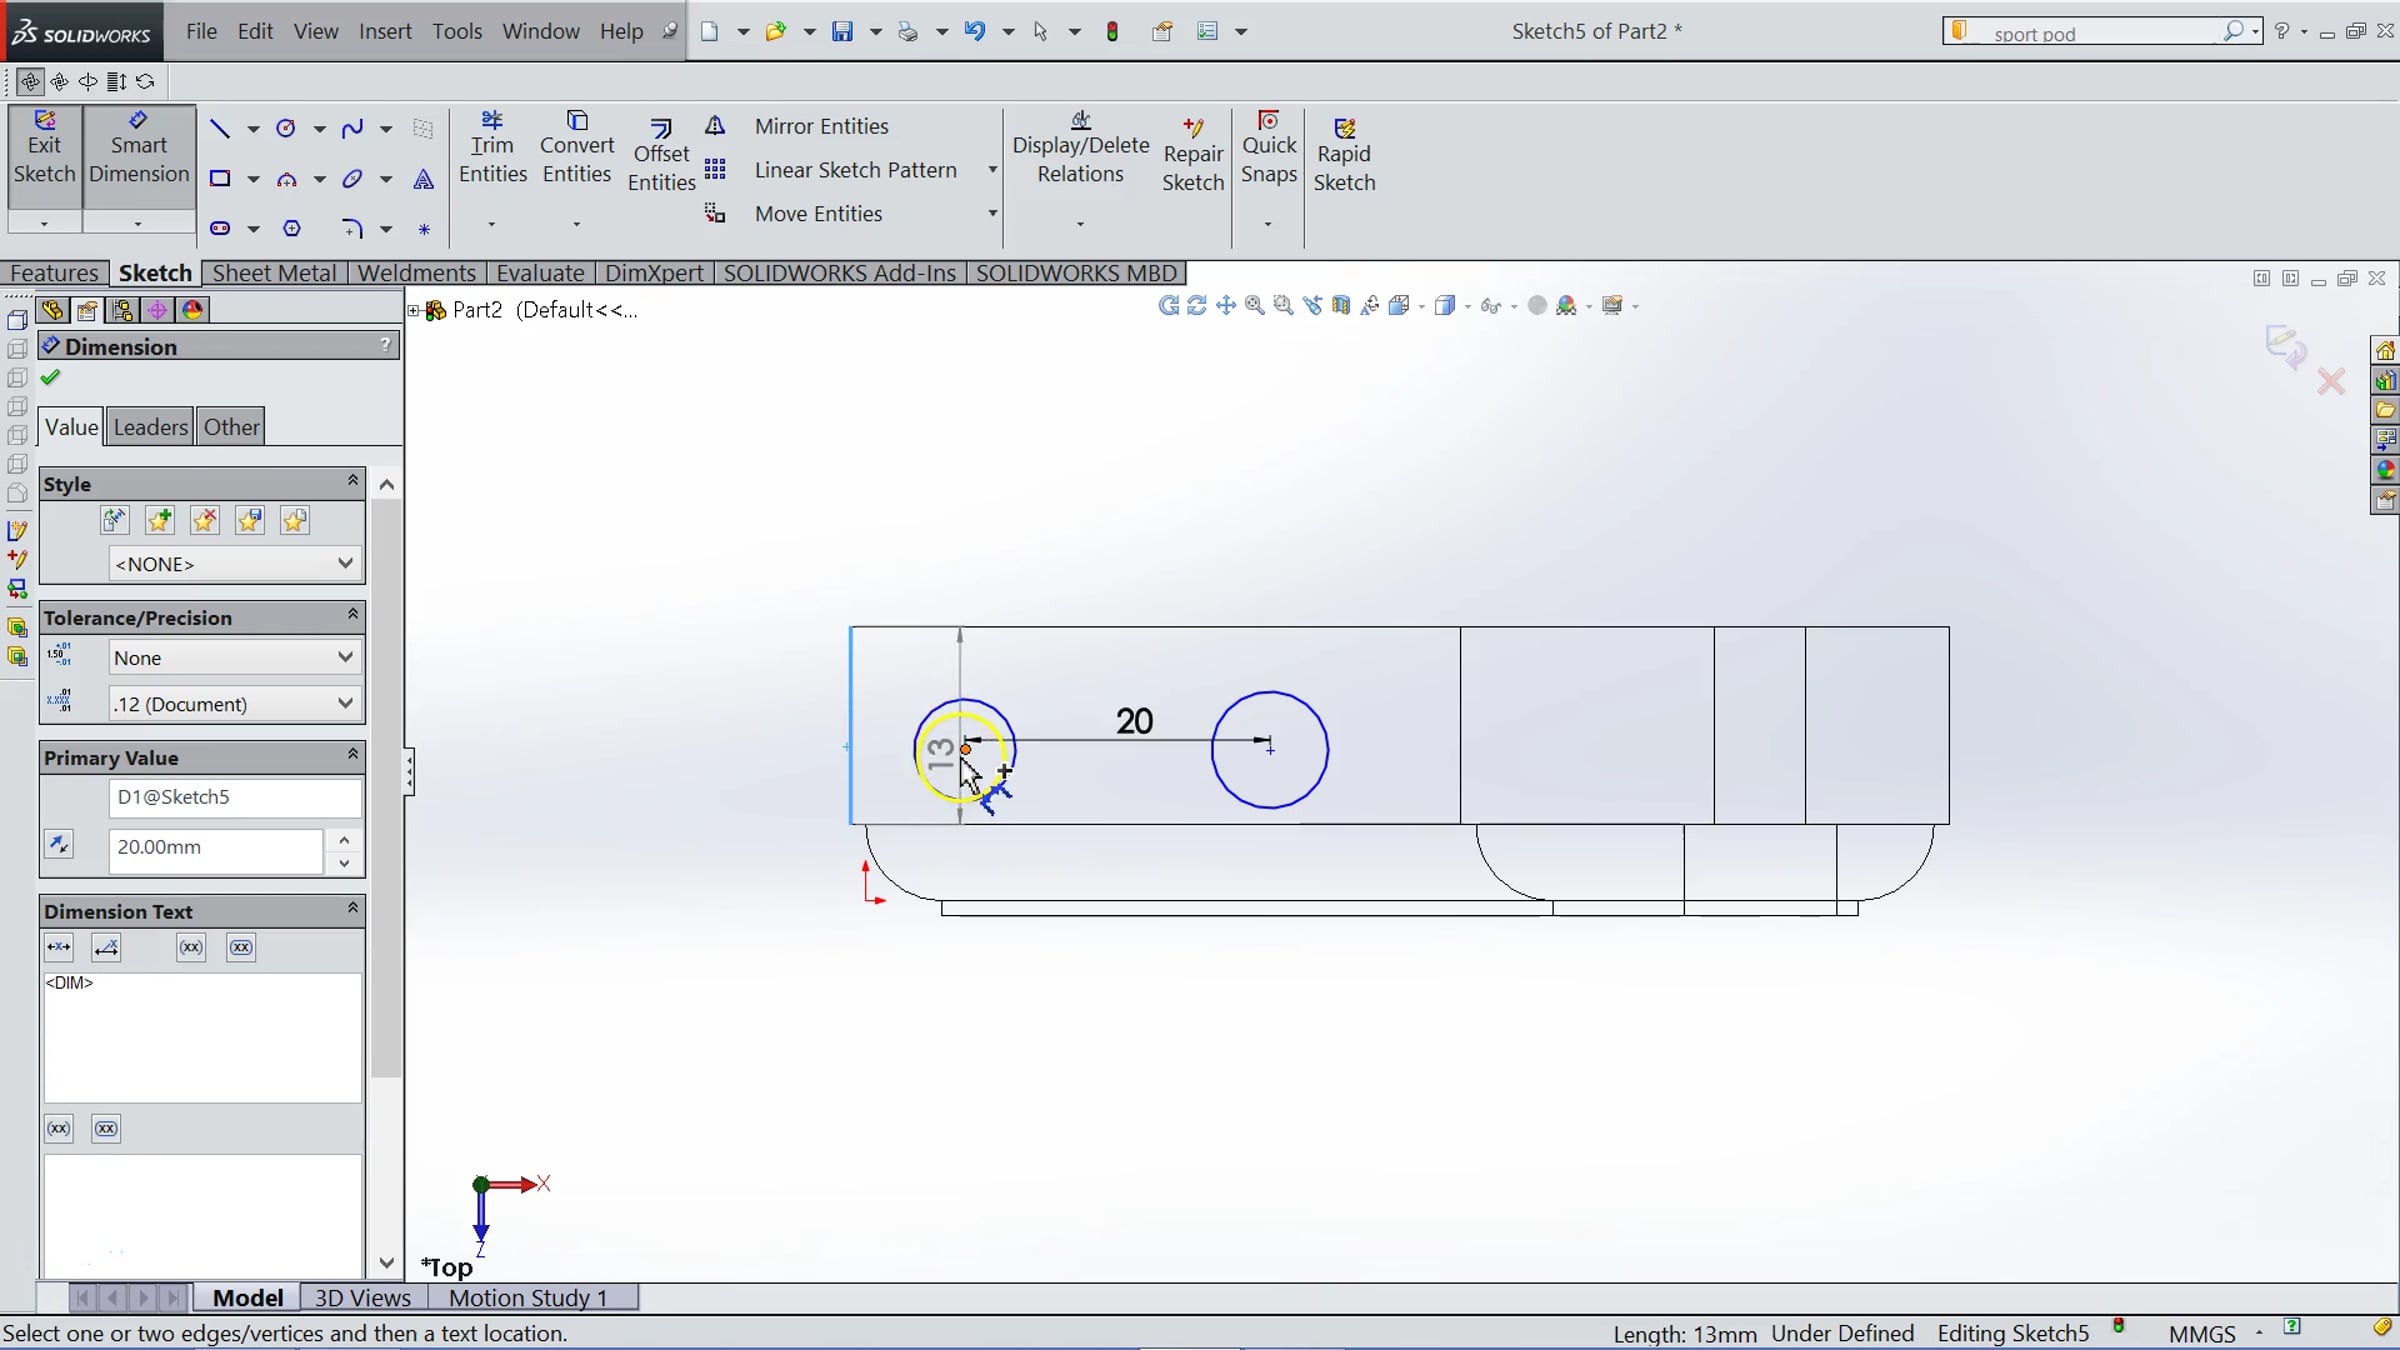Image resolution: width=2400 pixels, height=1350 pixels.
Task: Click the 20.00mm primary value field
Action: (x=215, y=847)
